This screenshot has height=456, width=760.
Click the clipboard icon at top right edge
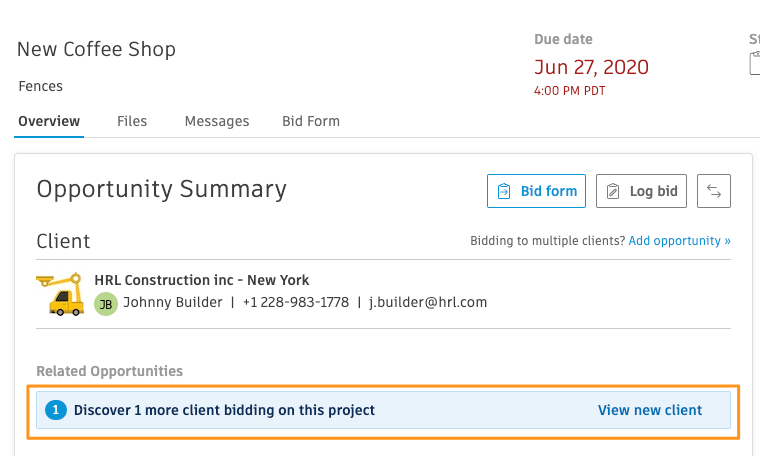coord(755,63)
